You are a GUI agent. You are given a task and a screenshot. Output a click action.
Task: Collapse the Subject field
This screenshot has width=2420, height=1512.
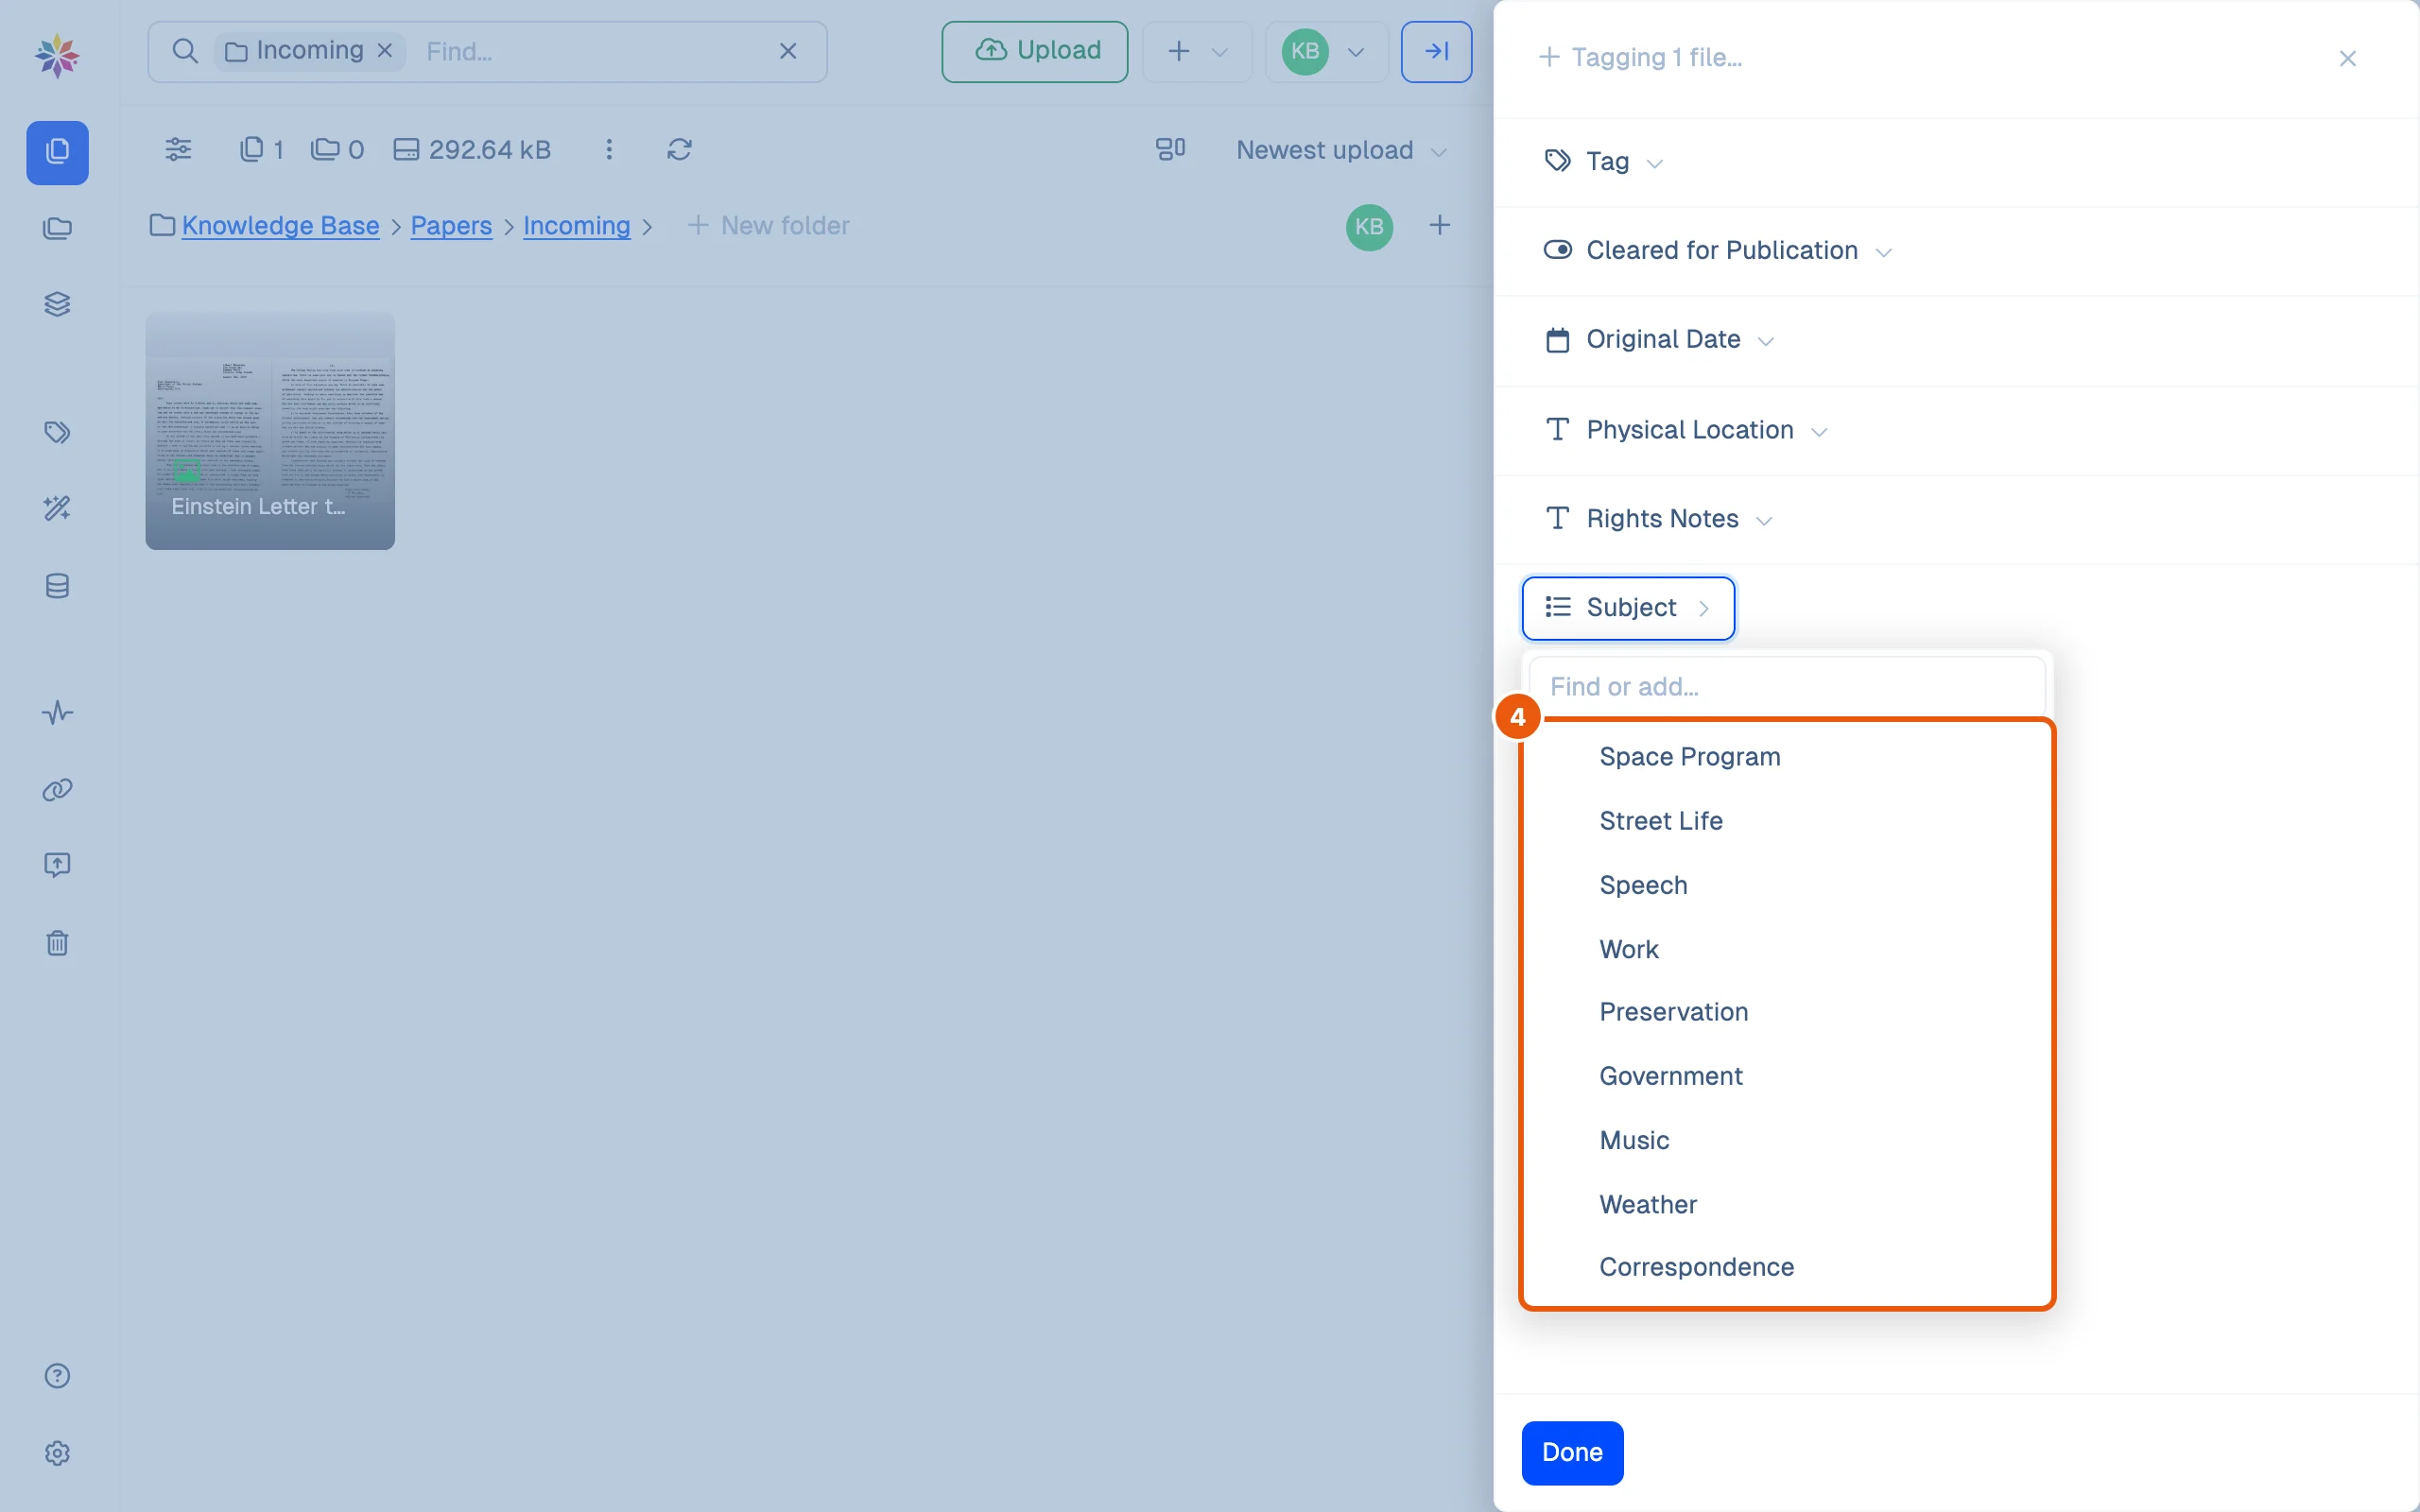1628,608
